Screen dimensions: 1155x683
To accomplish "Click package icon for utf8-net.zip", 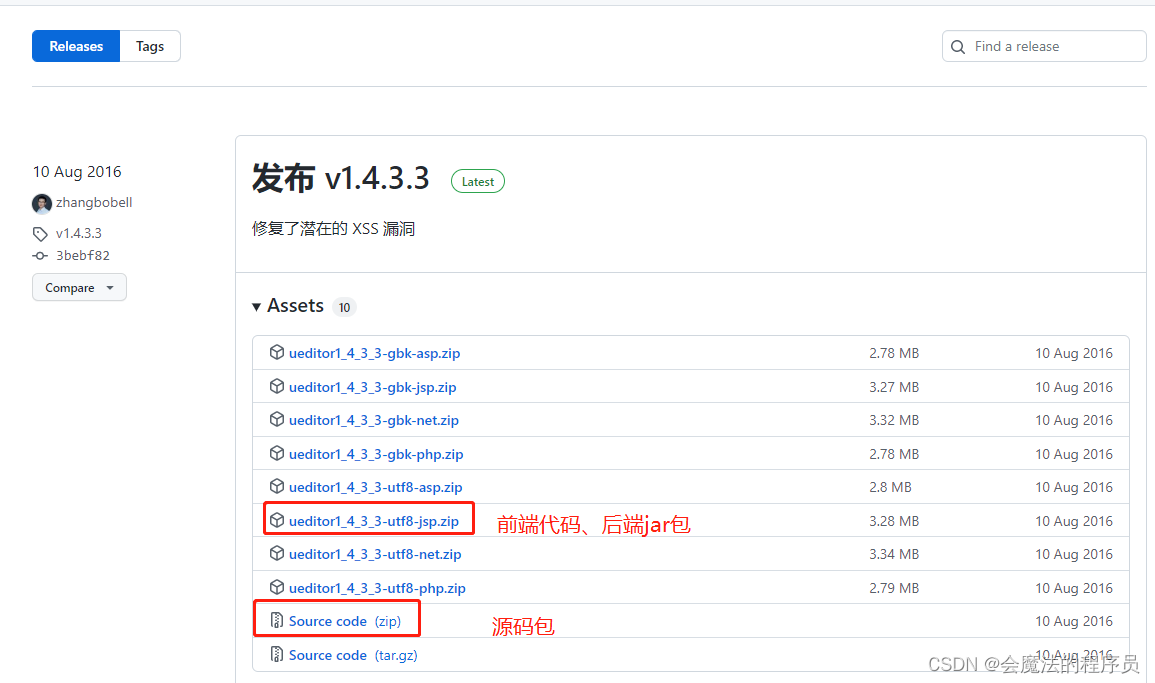I will [x=277, y=553].
